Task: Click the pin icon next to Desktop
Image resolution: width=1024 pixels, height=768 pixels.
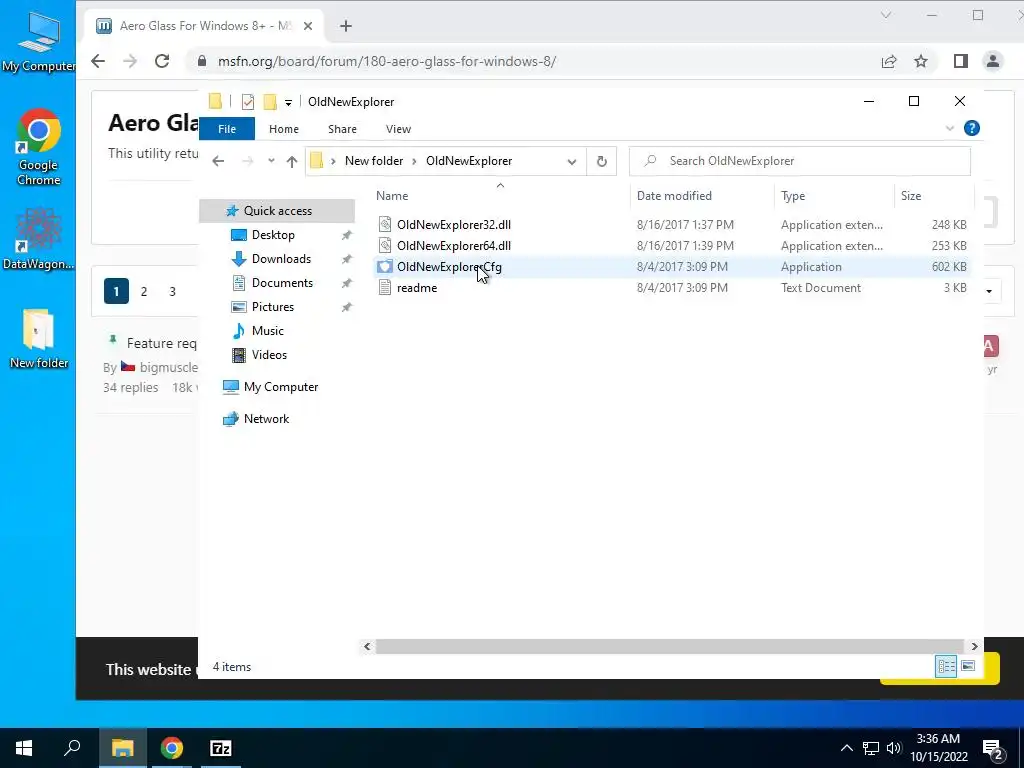Action: [x=347, y=235]
